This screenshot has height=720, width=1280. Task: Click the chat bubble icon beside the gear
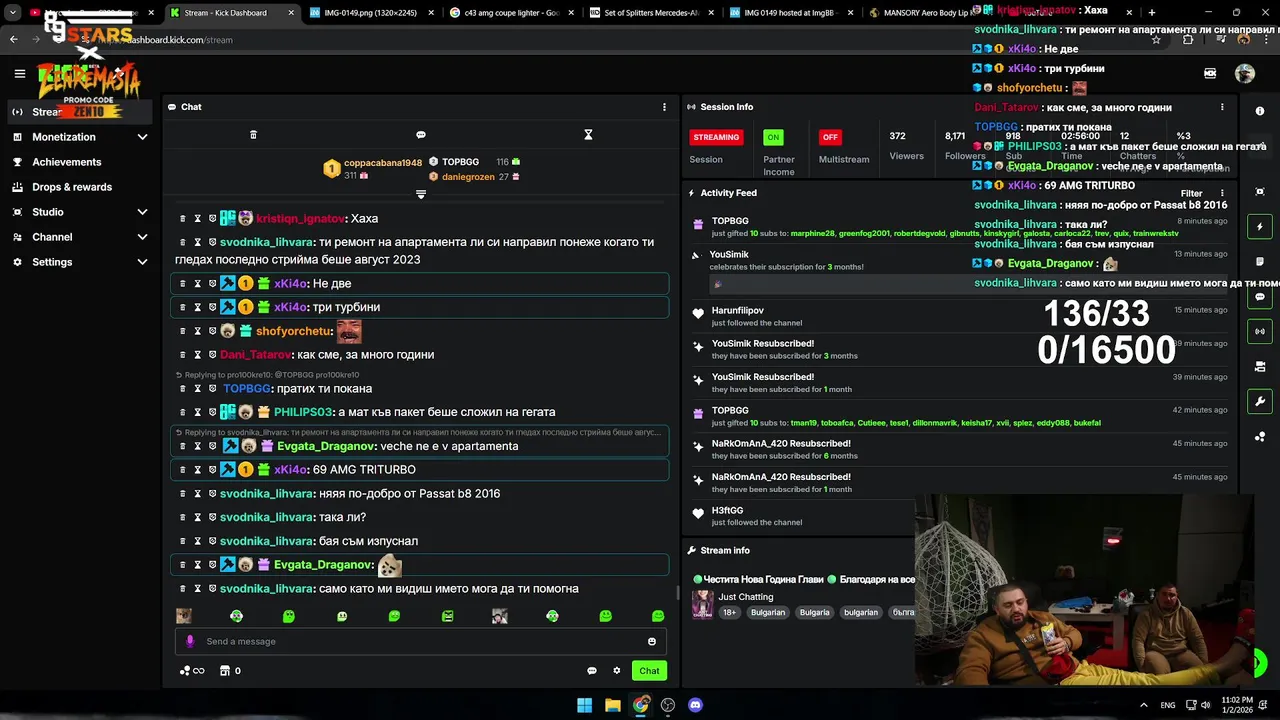point(592,671)
